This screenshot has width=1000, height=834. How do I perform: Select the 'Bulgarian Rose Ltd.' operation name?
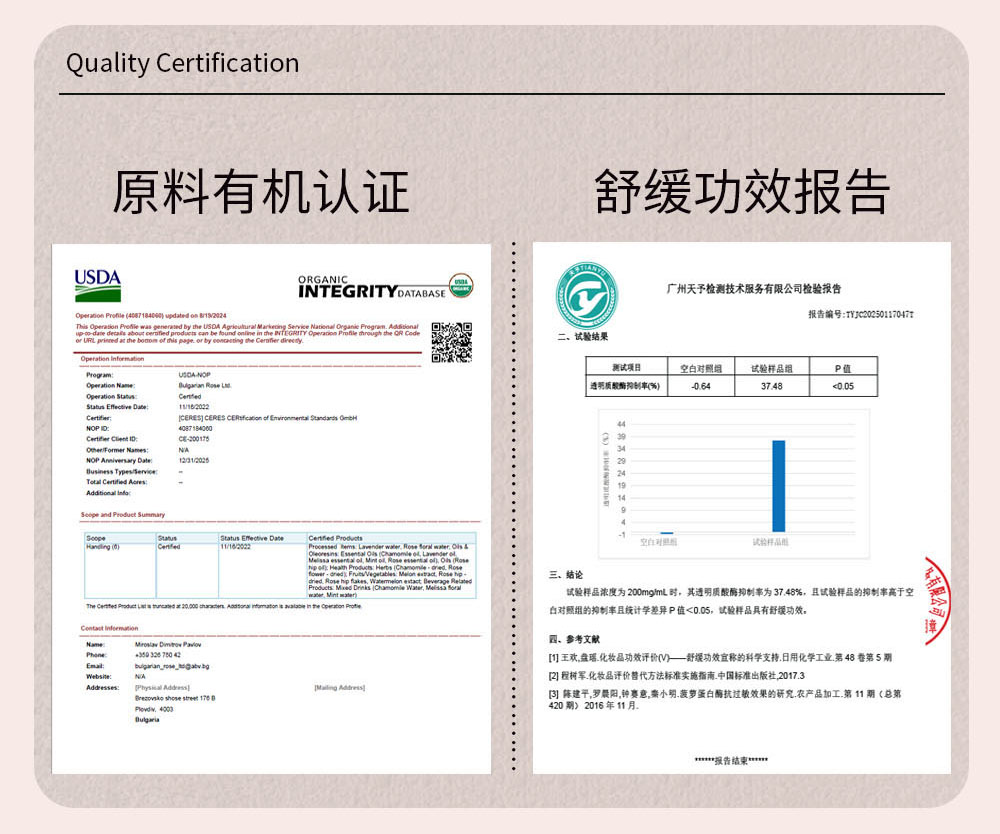tap(205, 386)
